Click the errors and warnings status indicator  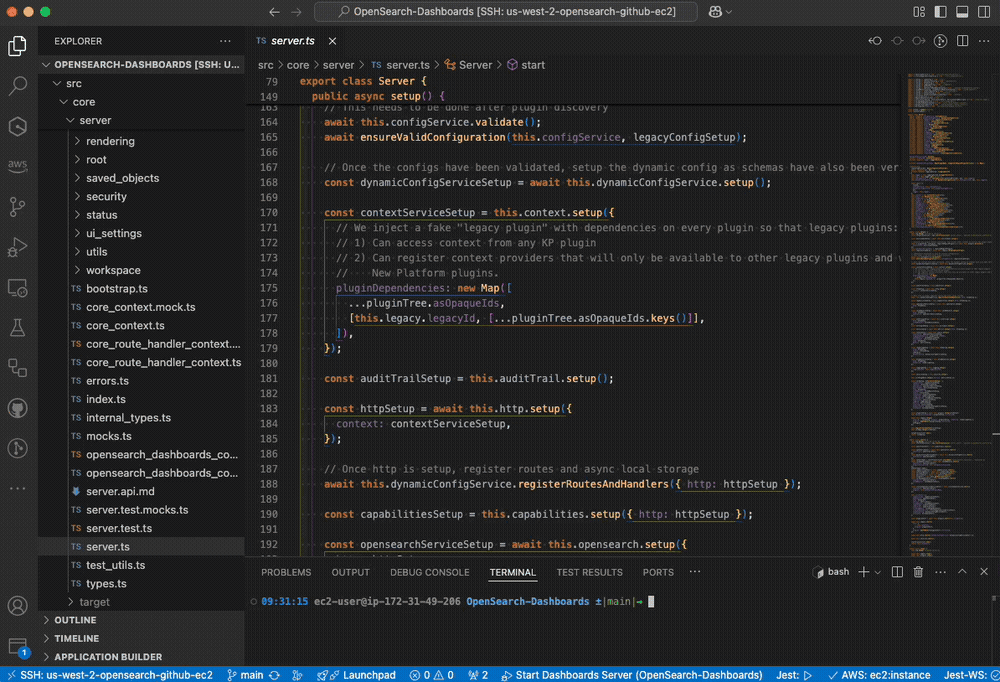pyautogui.click(x=432, y=675)
